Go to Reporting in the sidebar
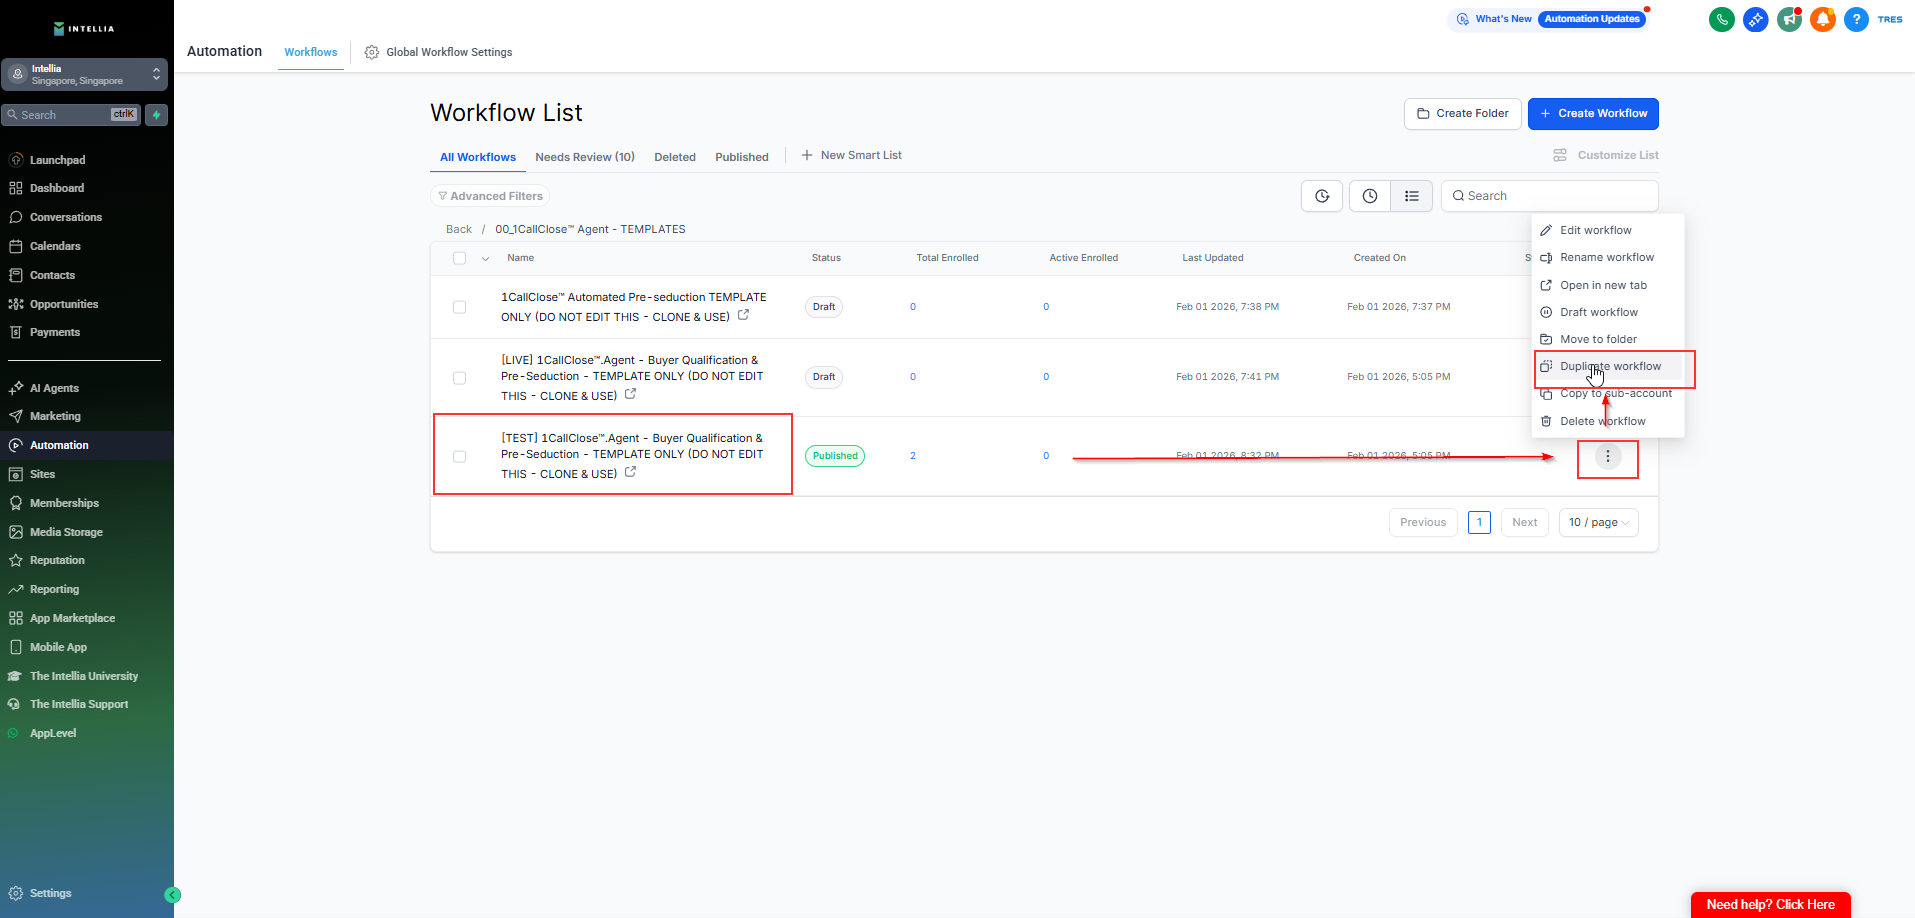The width and height of the screenshot is (1915, 918). tap(54, 589)
